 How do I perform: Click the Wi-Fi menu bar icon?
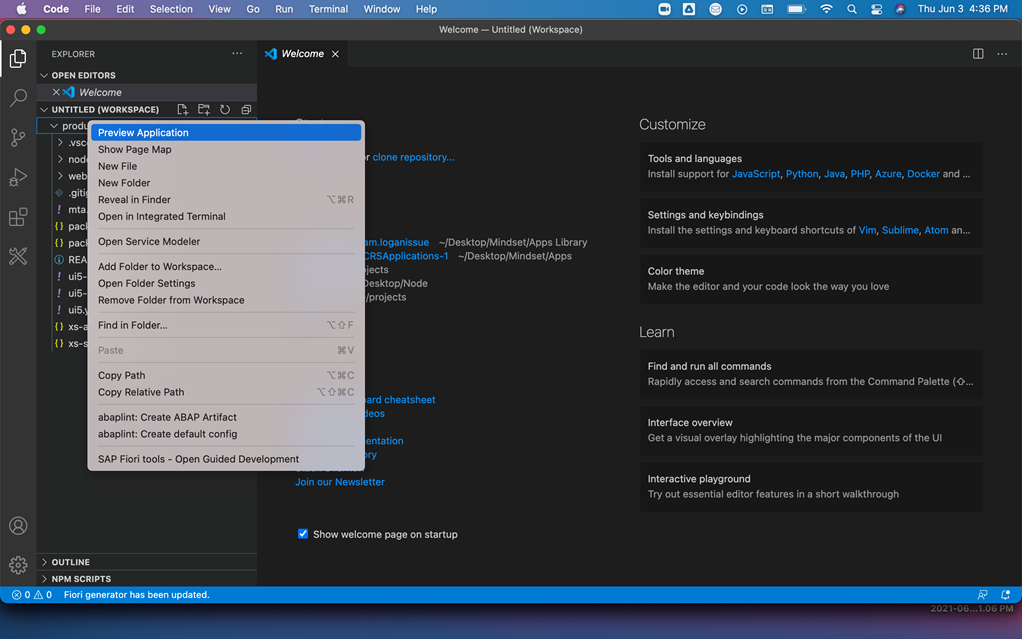tap(826, 9)
